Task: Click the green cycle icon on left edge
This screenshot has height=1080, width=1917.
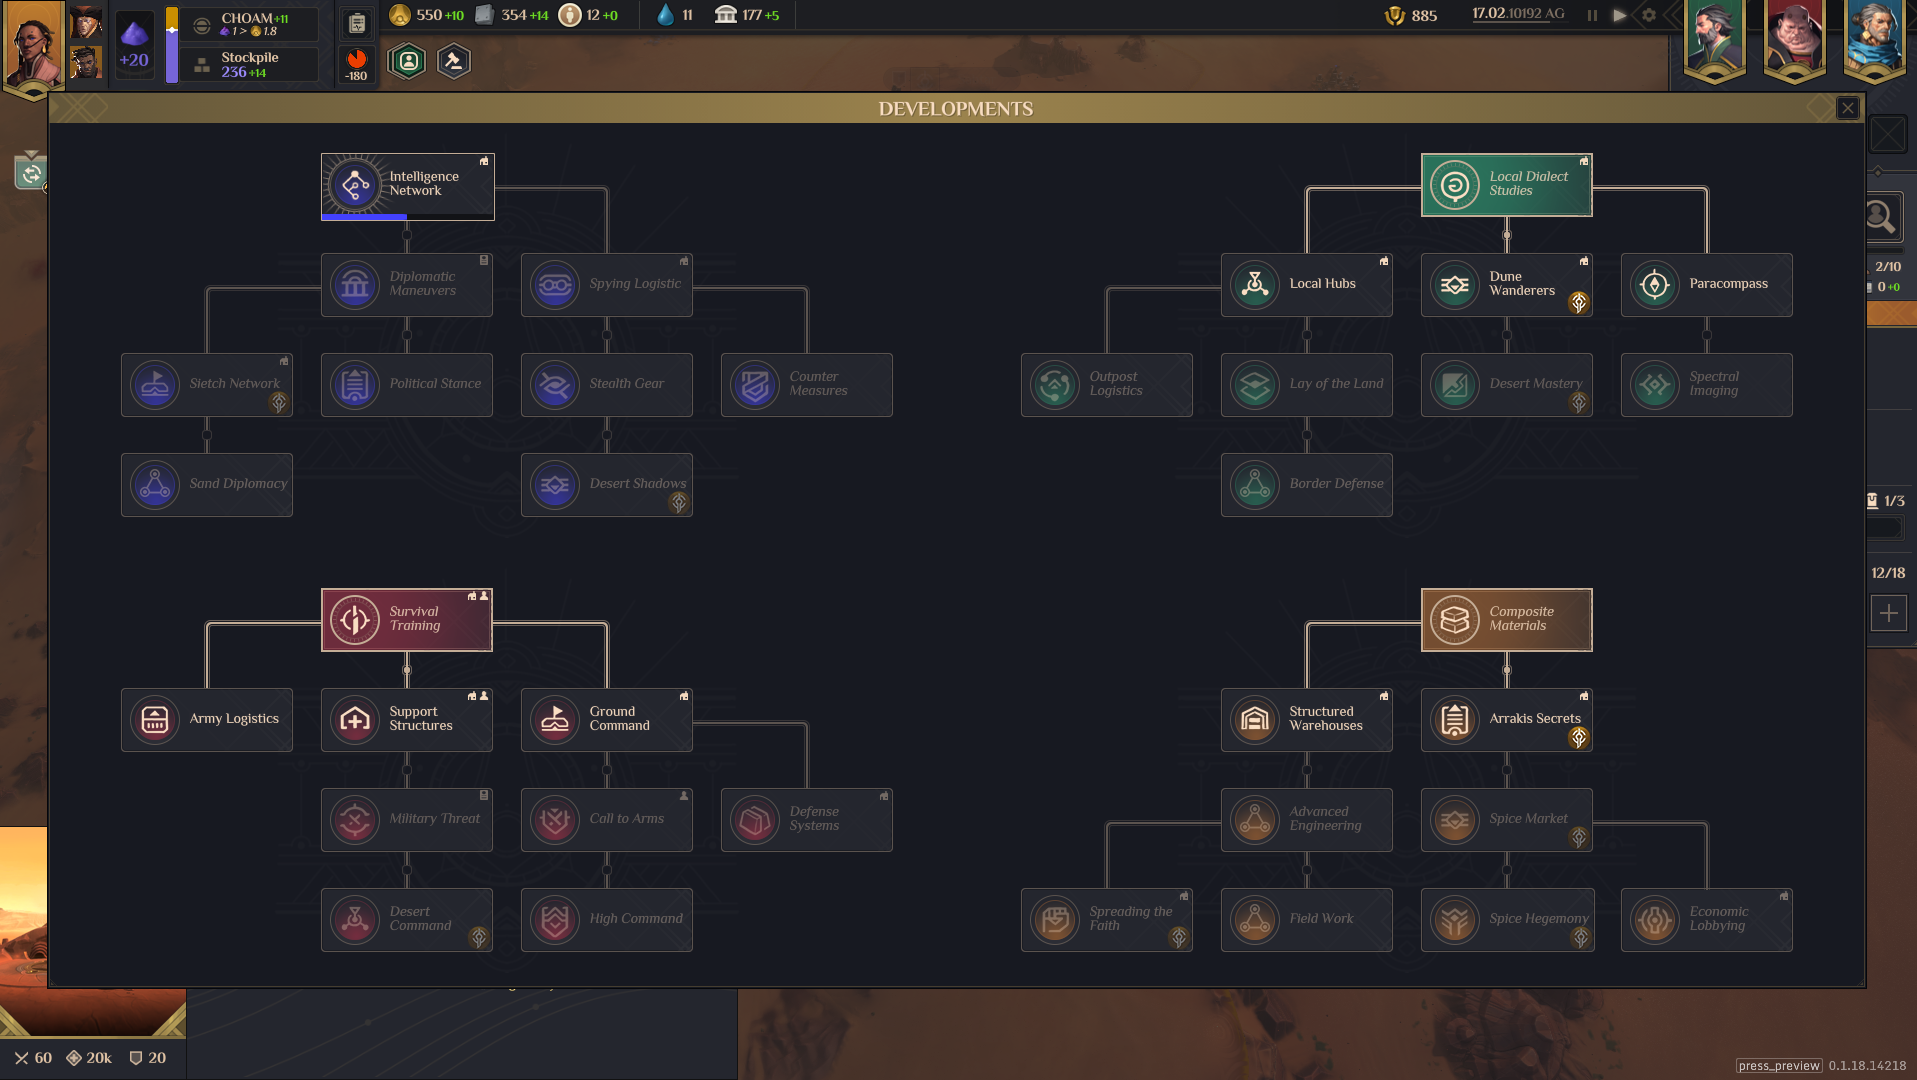Action: coord(31,173)
